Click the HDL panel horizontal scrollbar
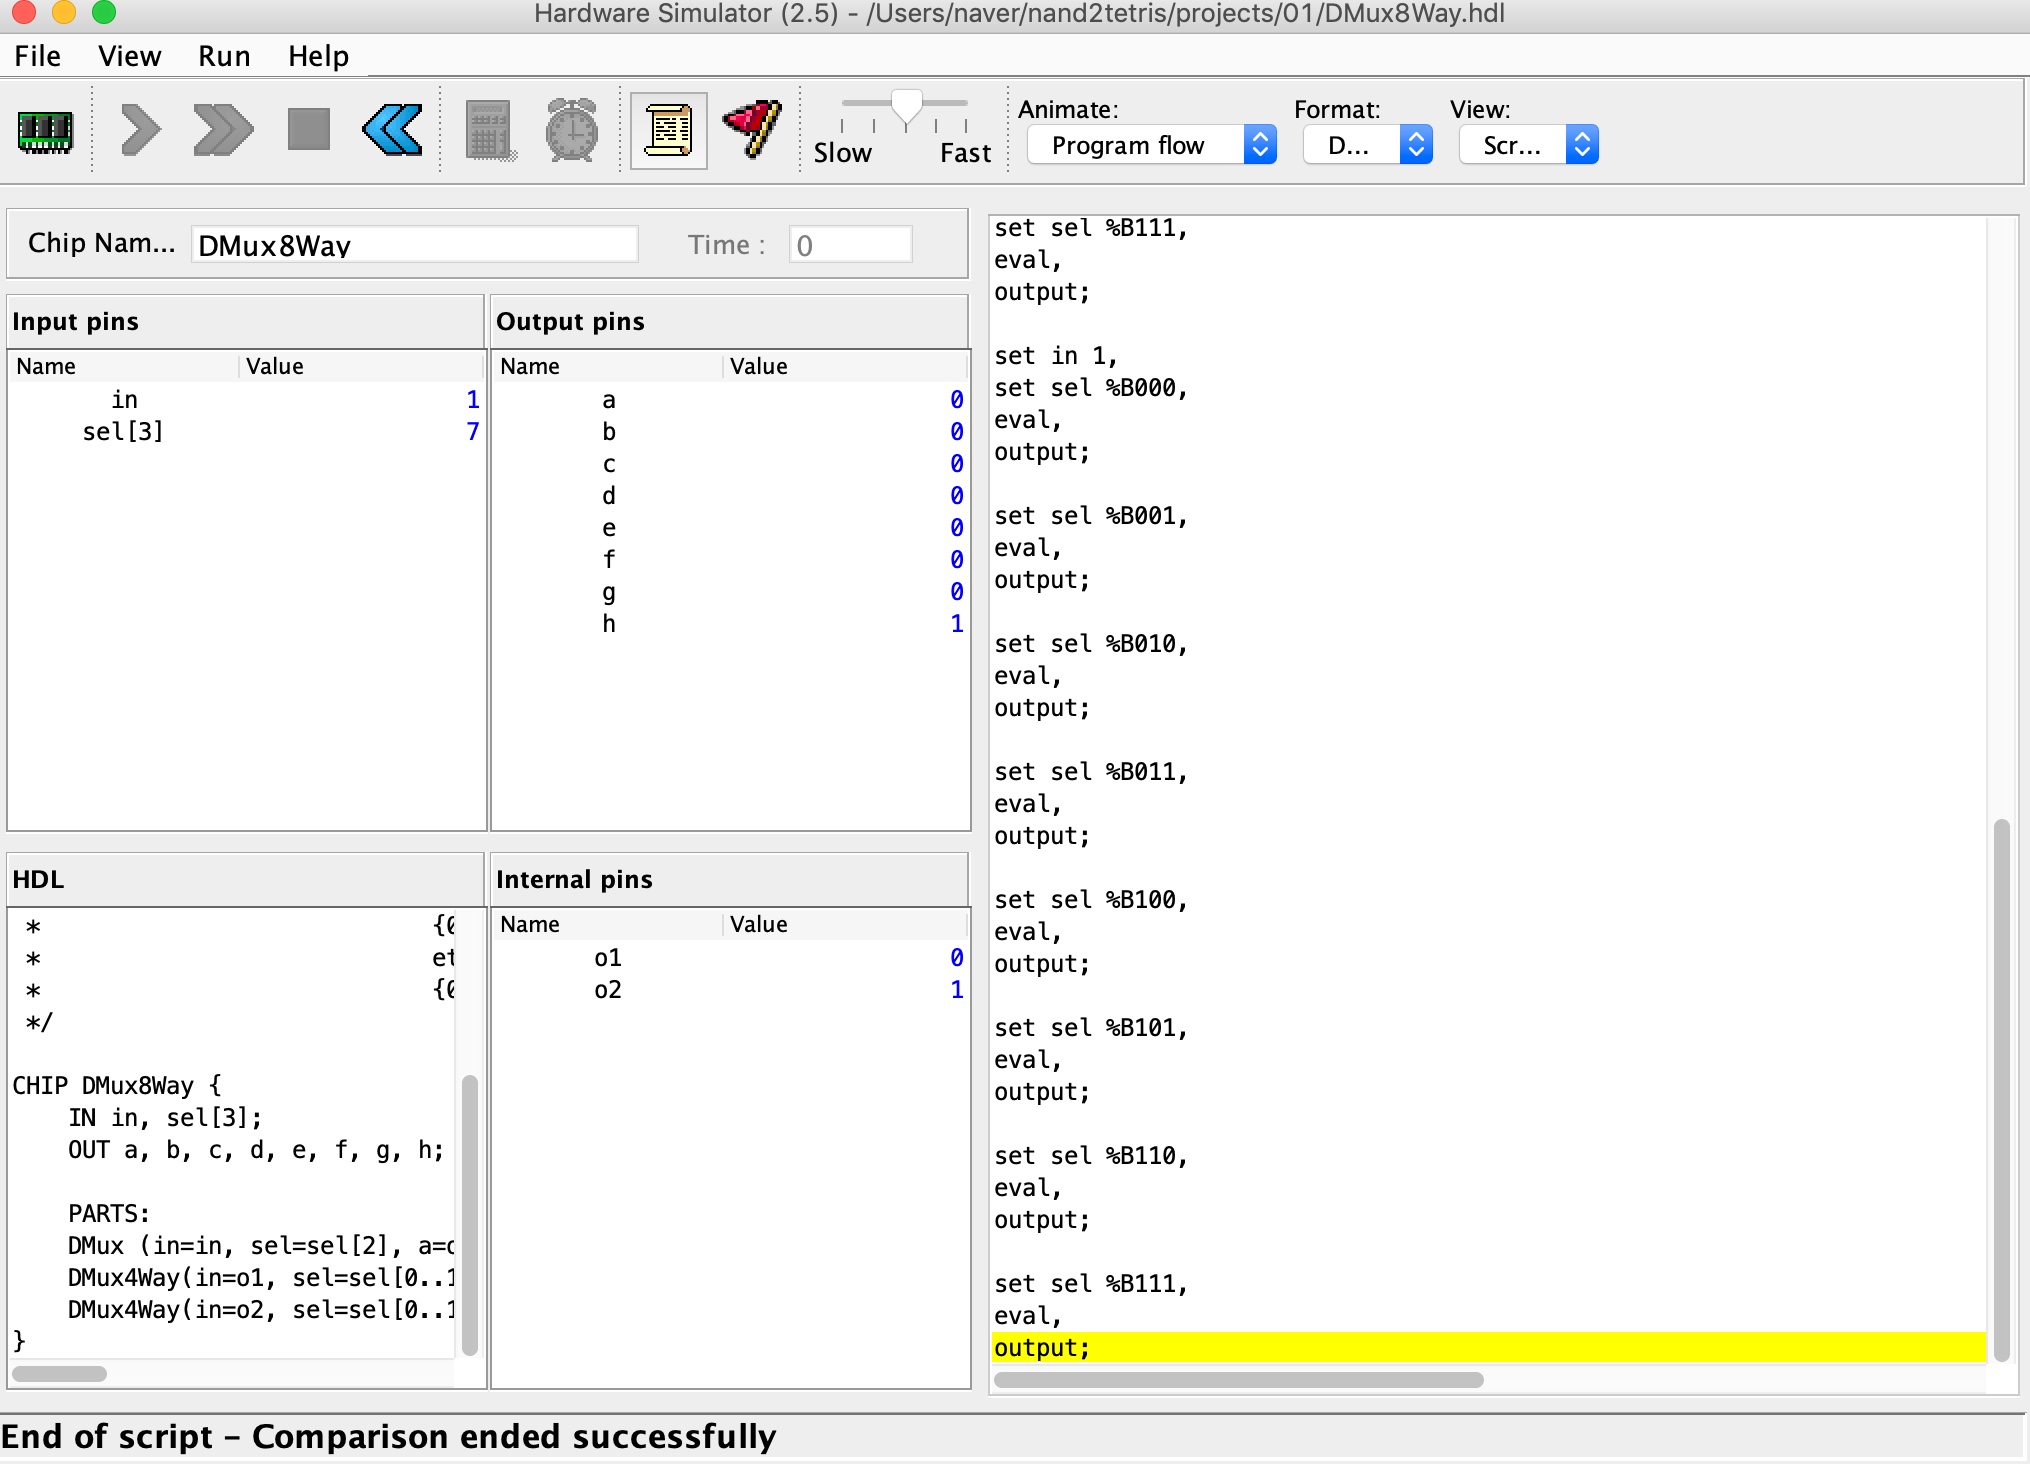The width and height of the screenshot is (2030, 1464). point(59,1374)
